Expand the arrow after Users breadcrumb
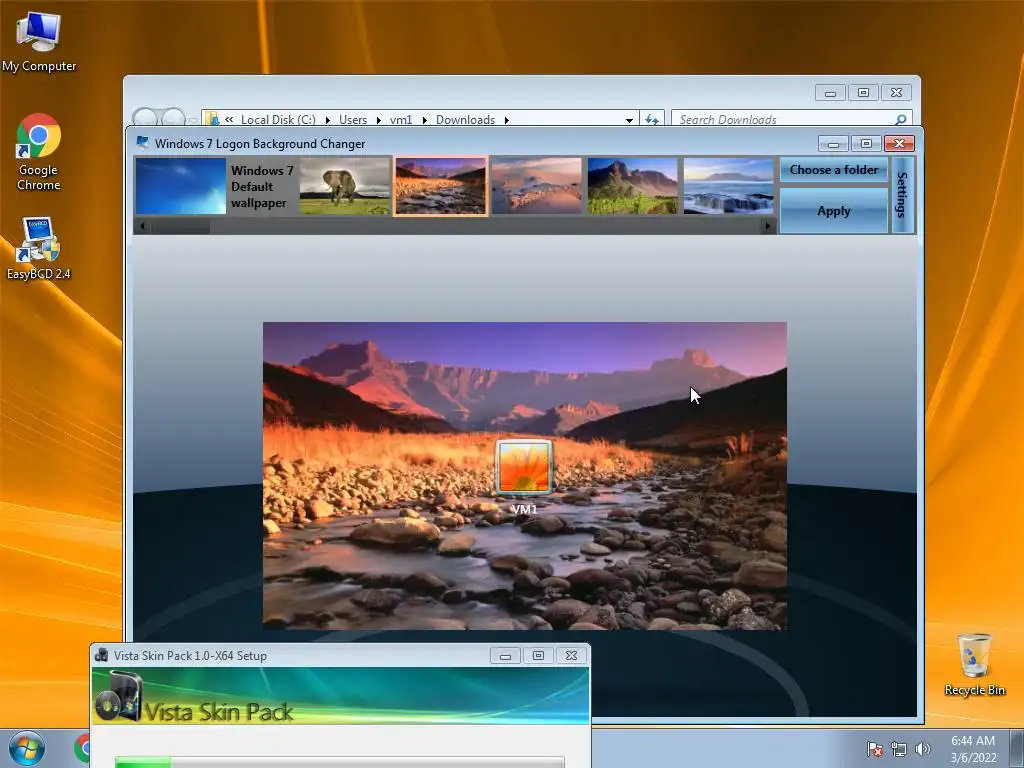The height and width of the screenshot is (768, 1024). (x=379, y=120)
